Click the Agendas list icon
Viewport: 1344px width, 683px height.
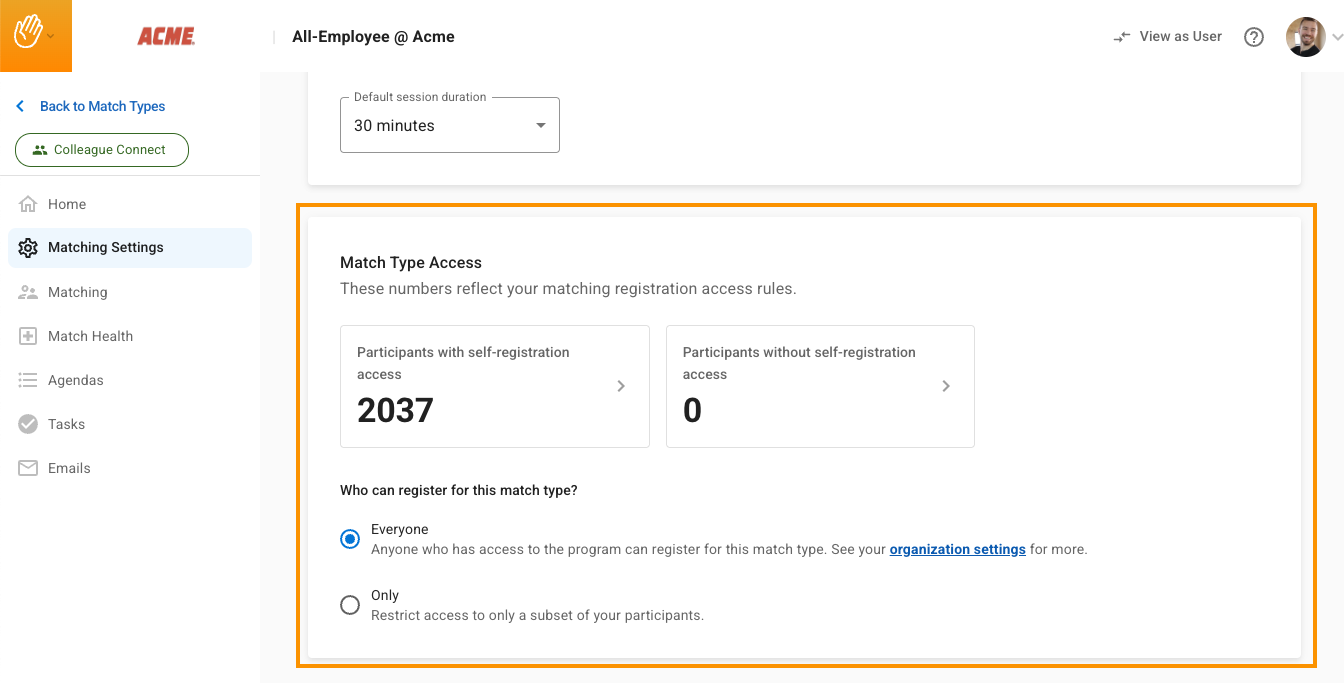click(x=28, y=380)
